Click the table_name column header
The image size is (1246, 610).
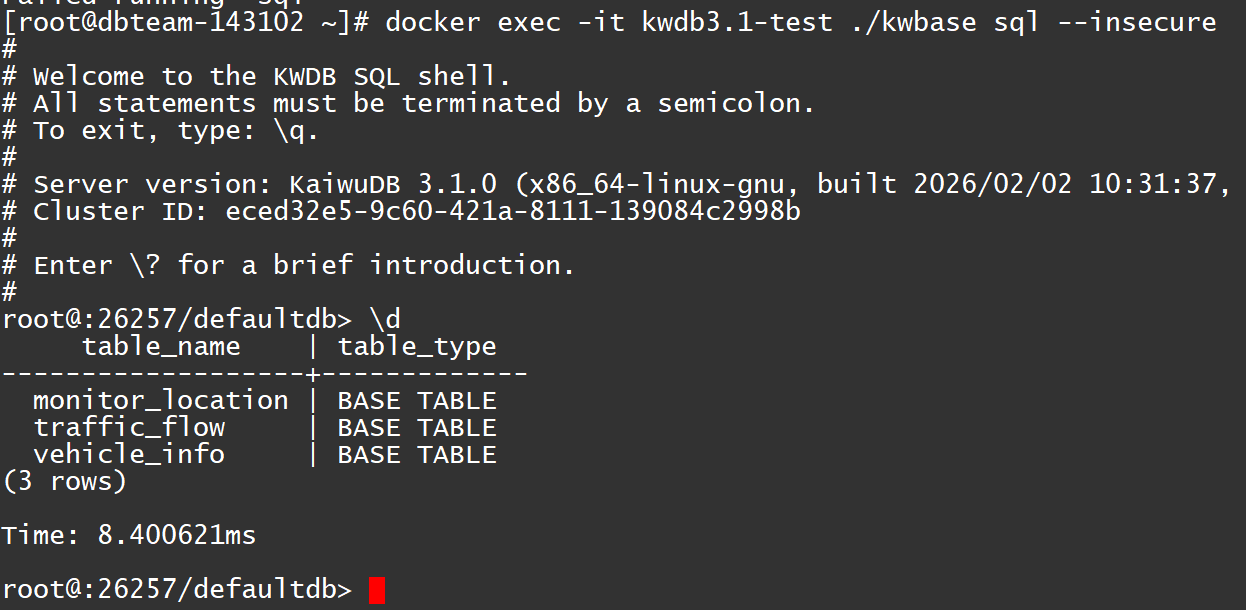(161, 347)
